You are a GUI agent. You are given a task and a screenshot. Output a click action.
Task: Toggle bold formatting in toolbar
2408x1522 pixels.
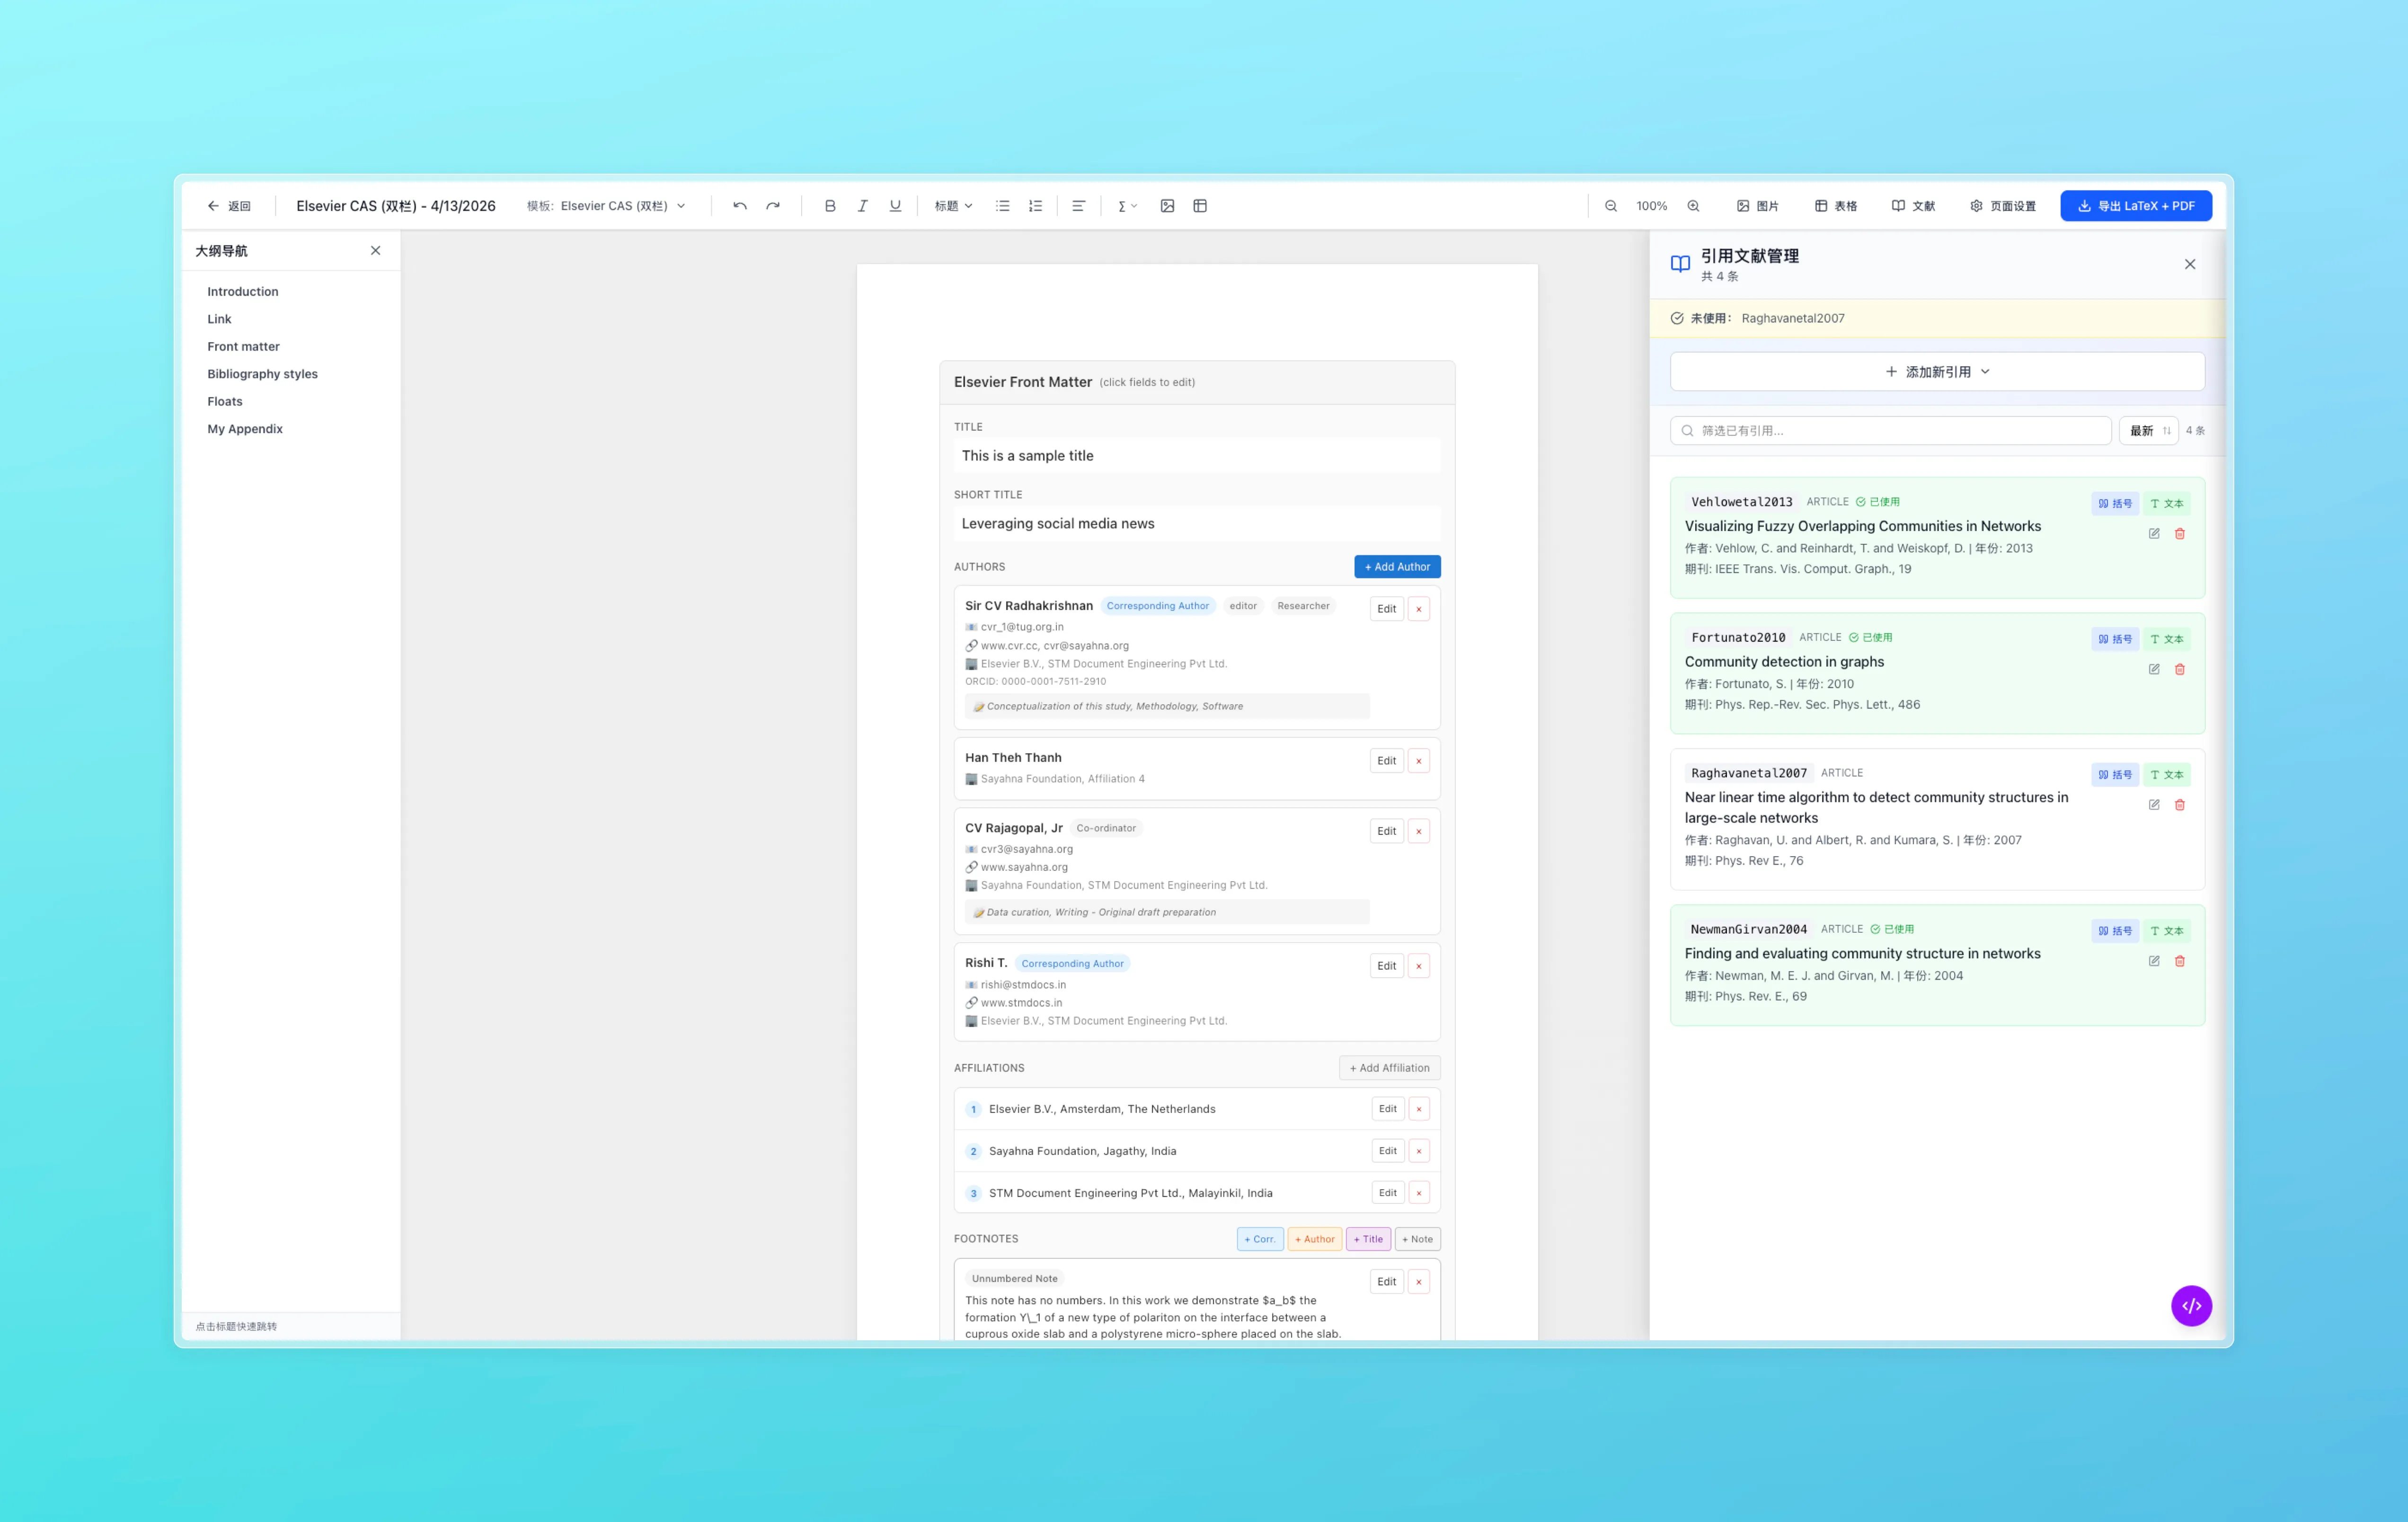click(829, 206)
